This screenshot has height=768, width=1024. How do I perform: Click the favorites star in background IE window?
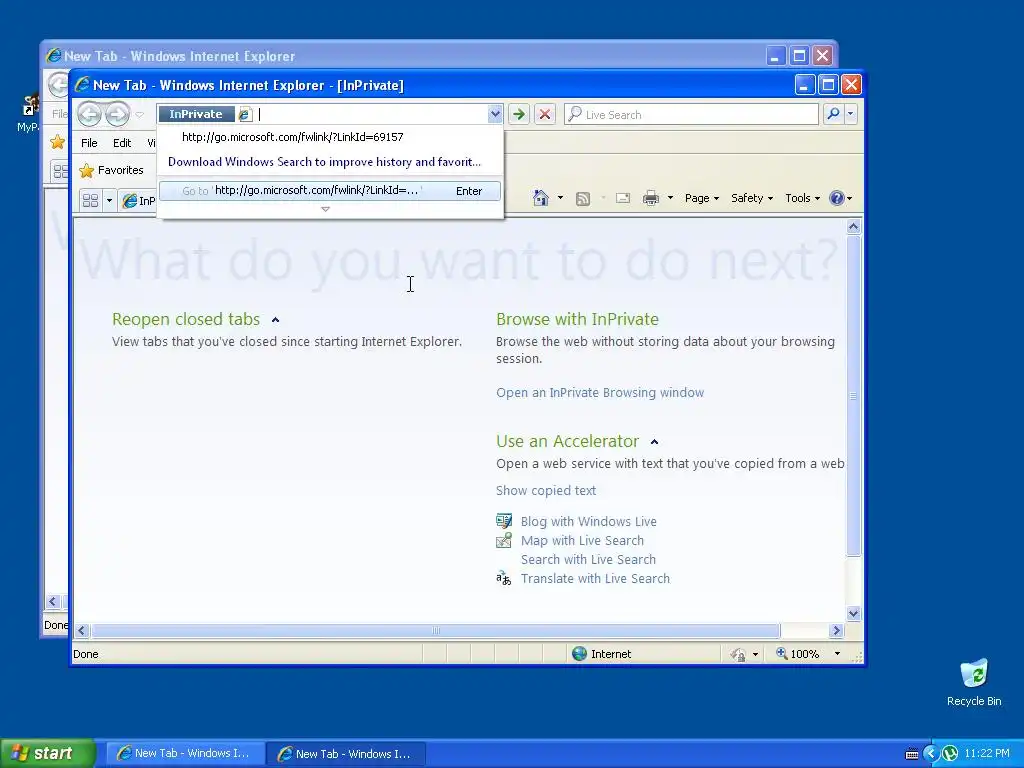click(57, 142)
